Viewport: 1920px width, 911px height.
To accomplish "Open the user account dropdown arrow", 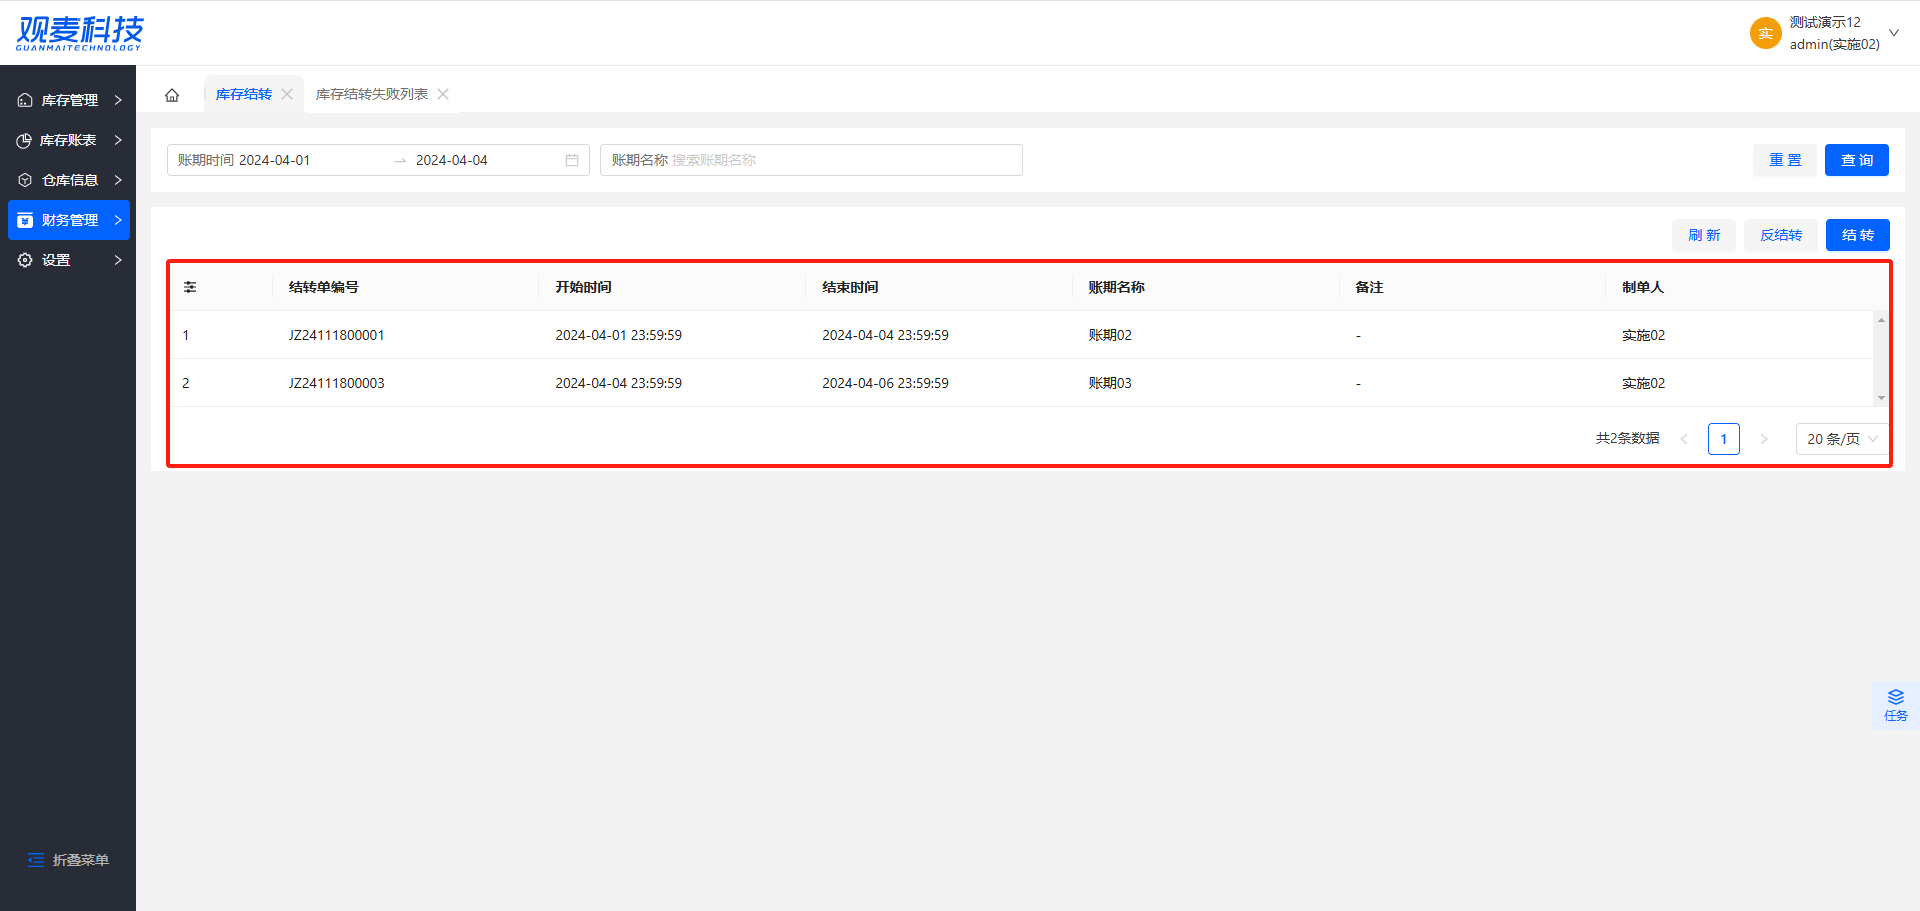I will (1894, 33).
